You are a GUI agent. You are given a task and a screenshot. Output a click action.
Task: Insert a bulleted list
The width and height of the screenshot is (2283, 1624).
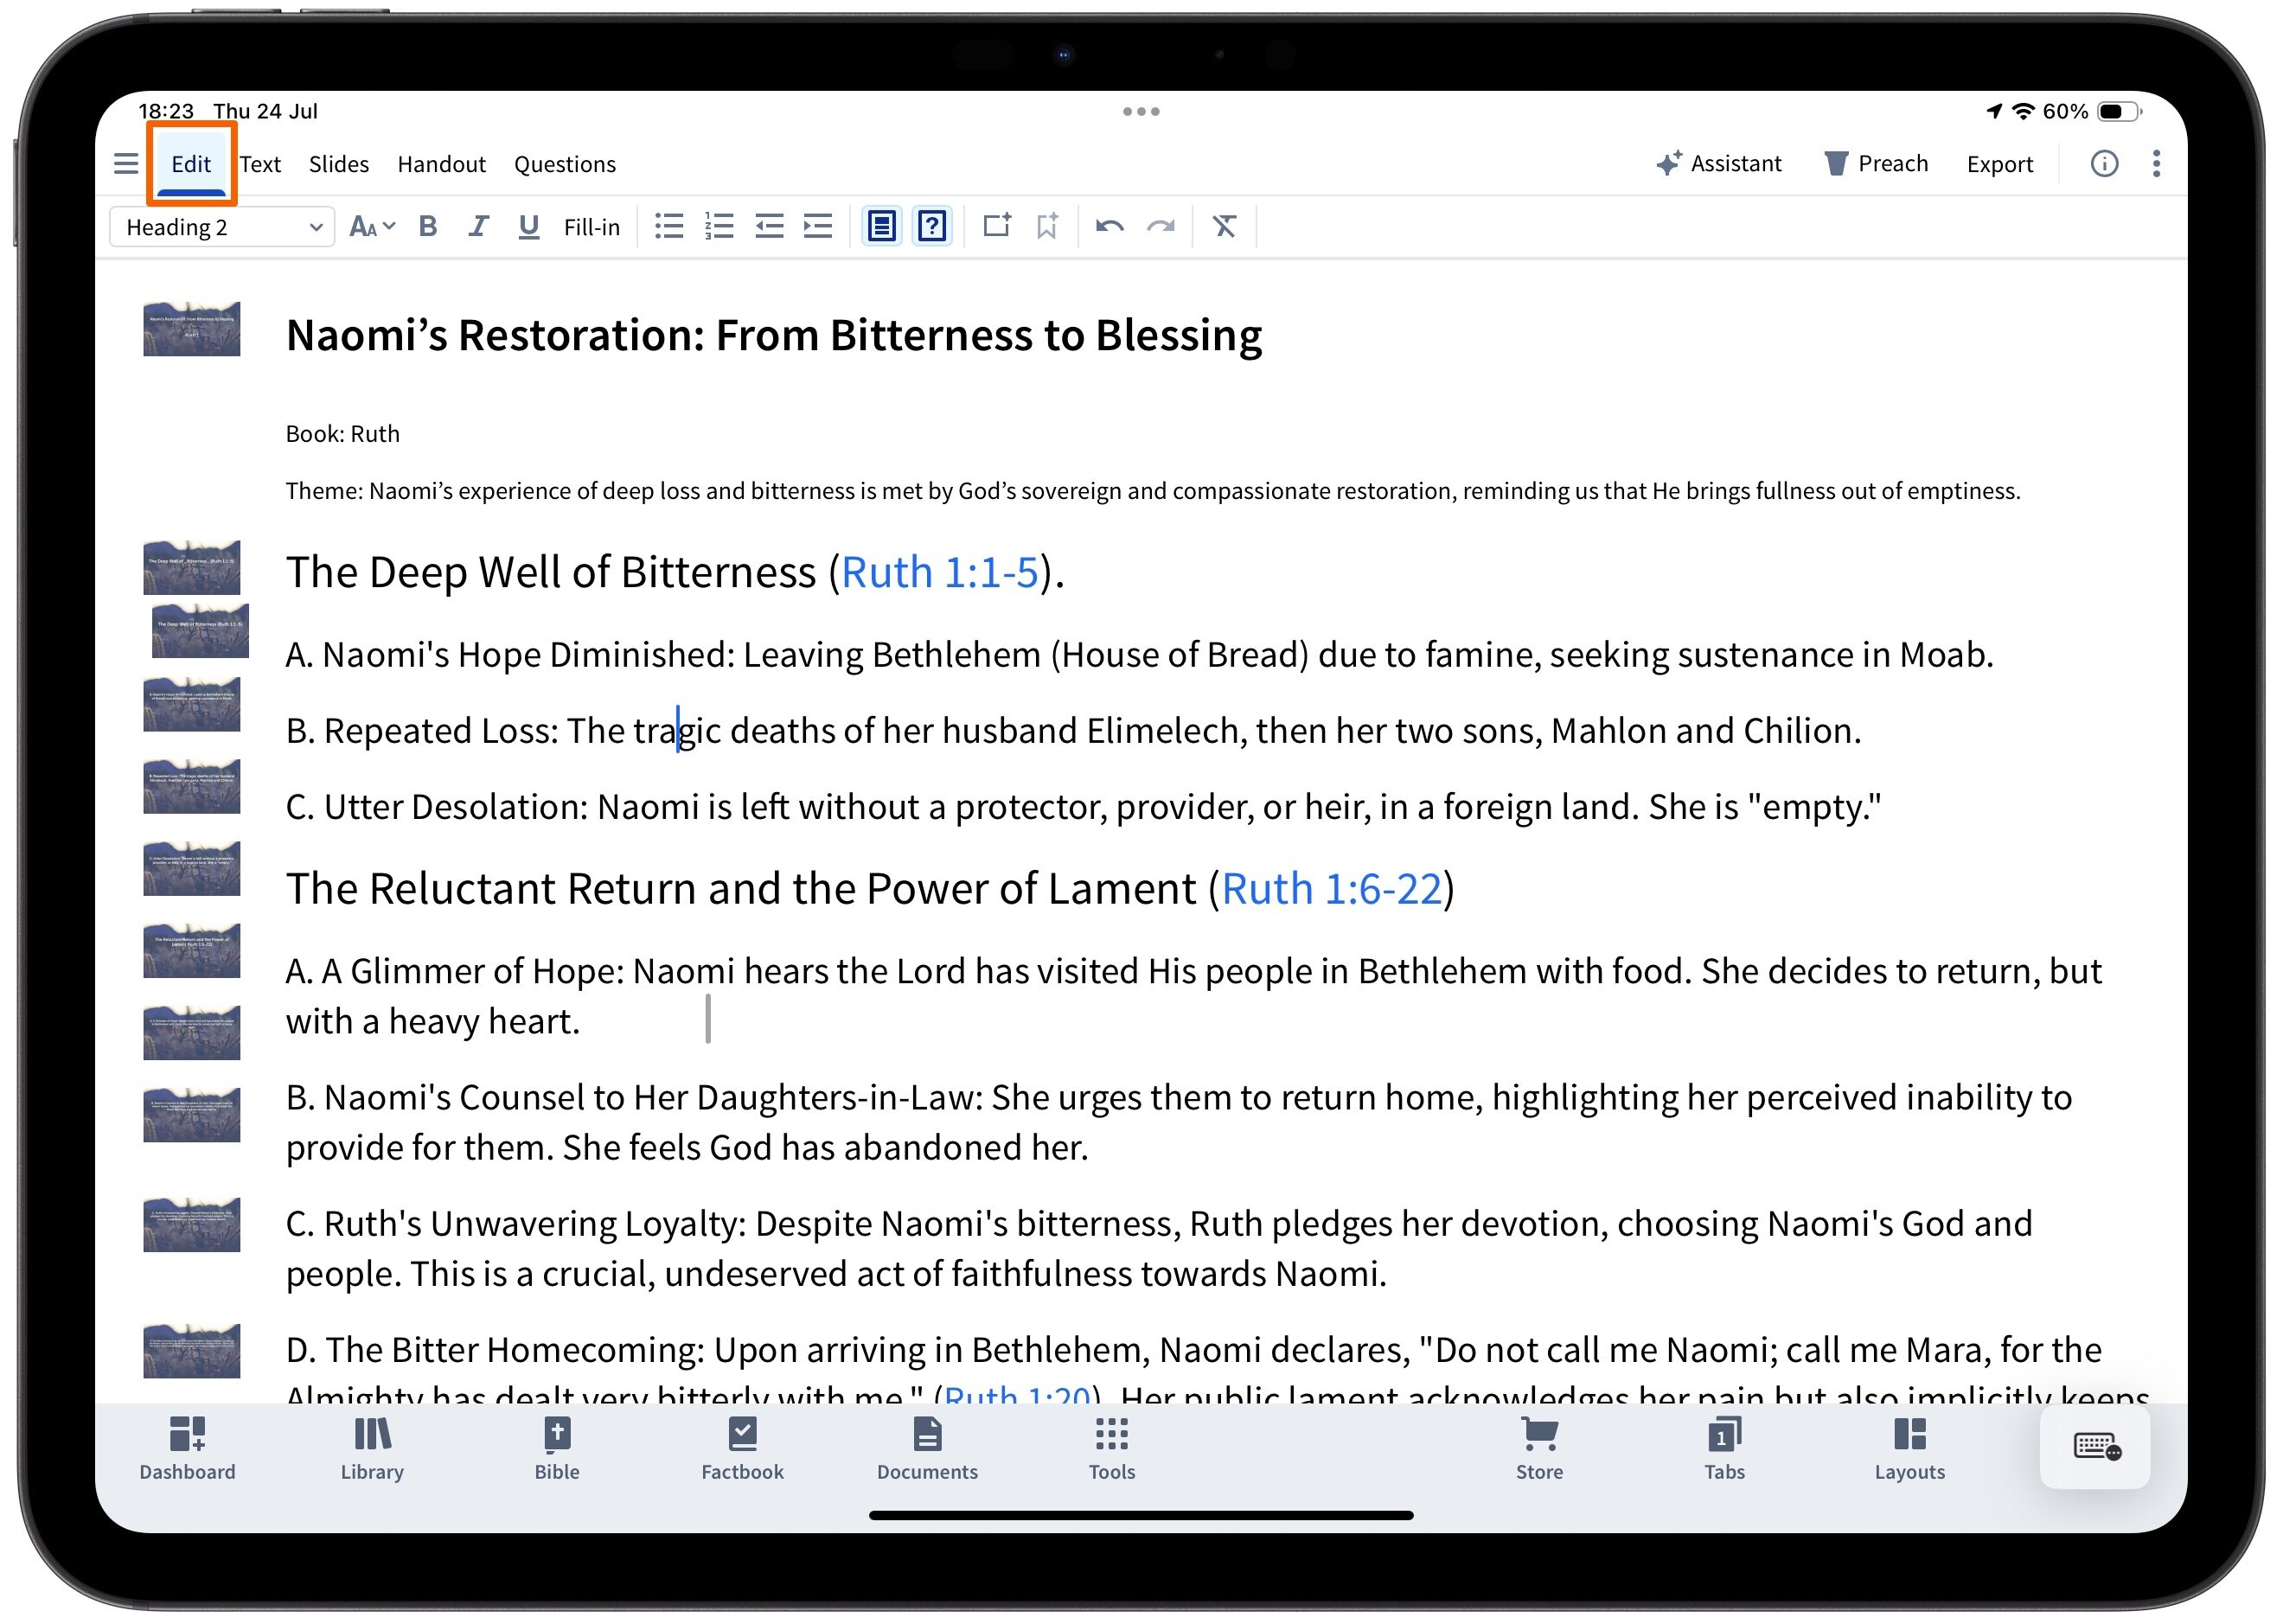pyautogui.click(x=669, y=227)
